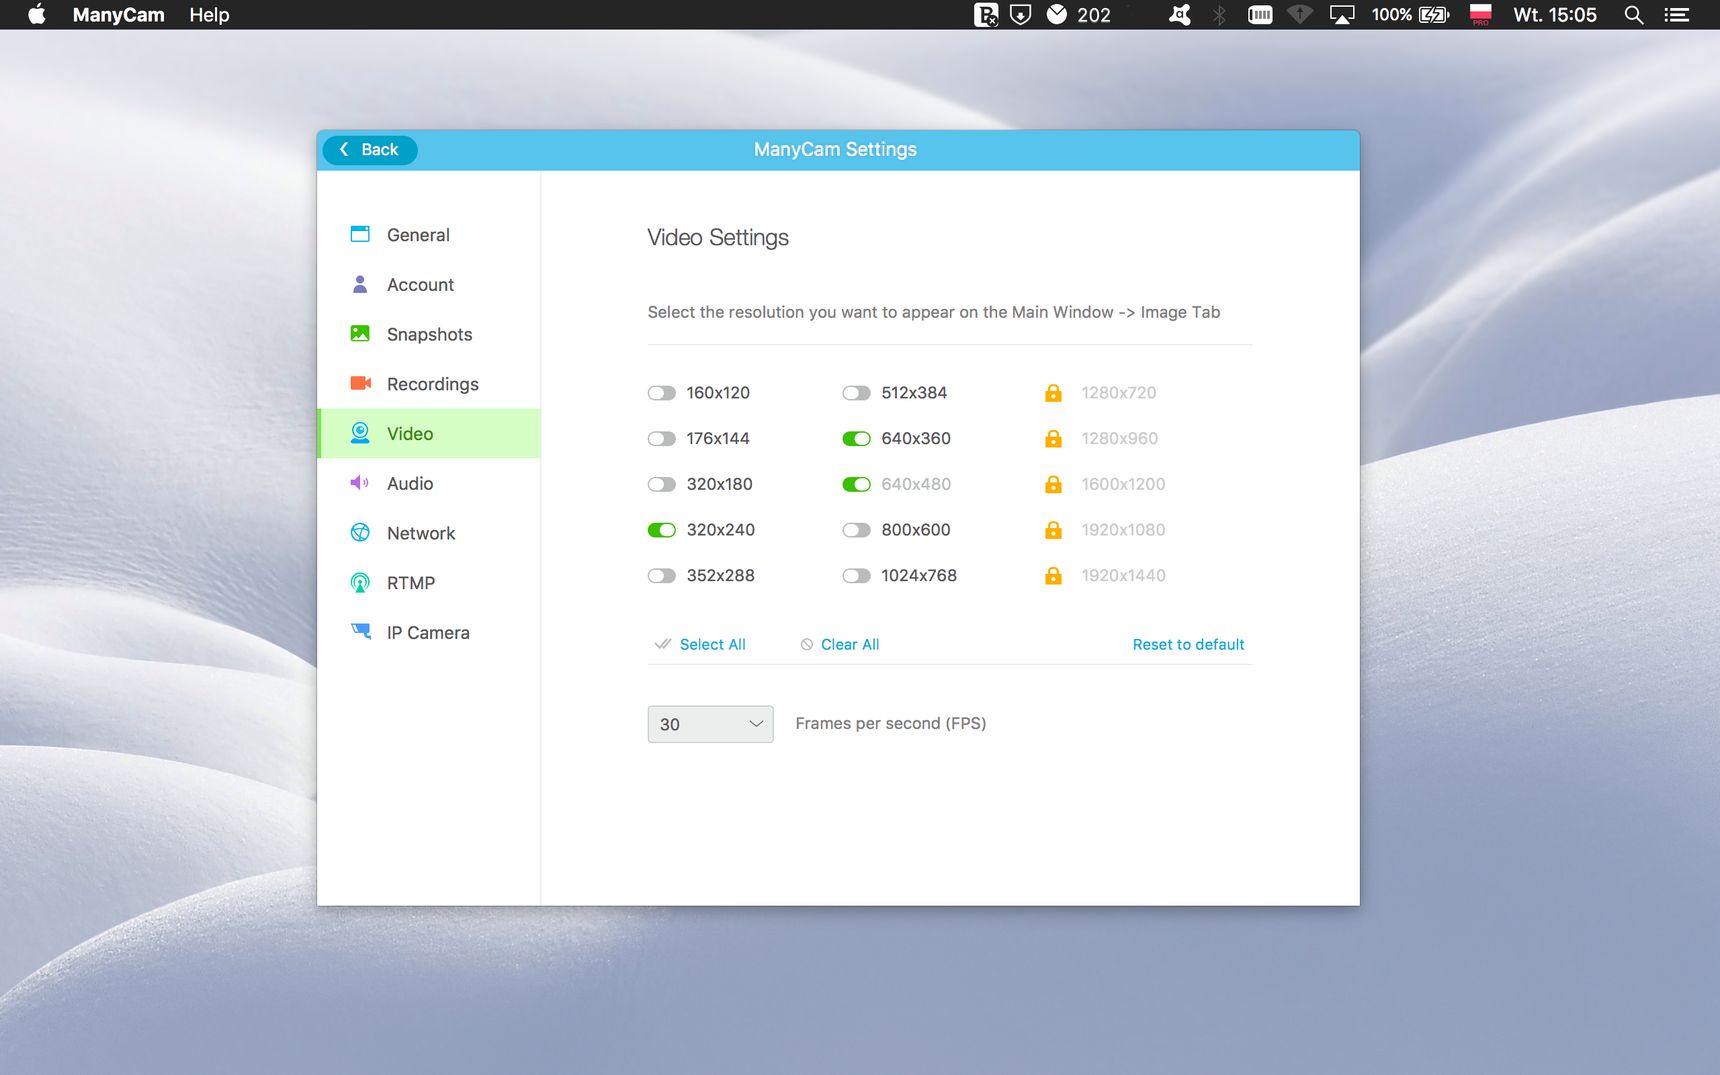Click the Clear All link

(x=850, y=645)
